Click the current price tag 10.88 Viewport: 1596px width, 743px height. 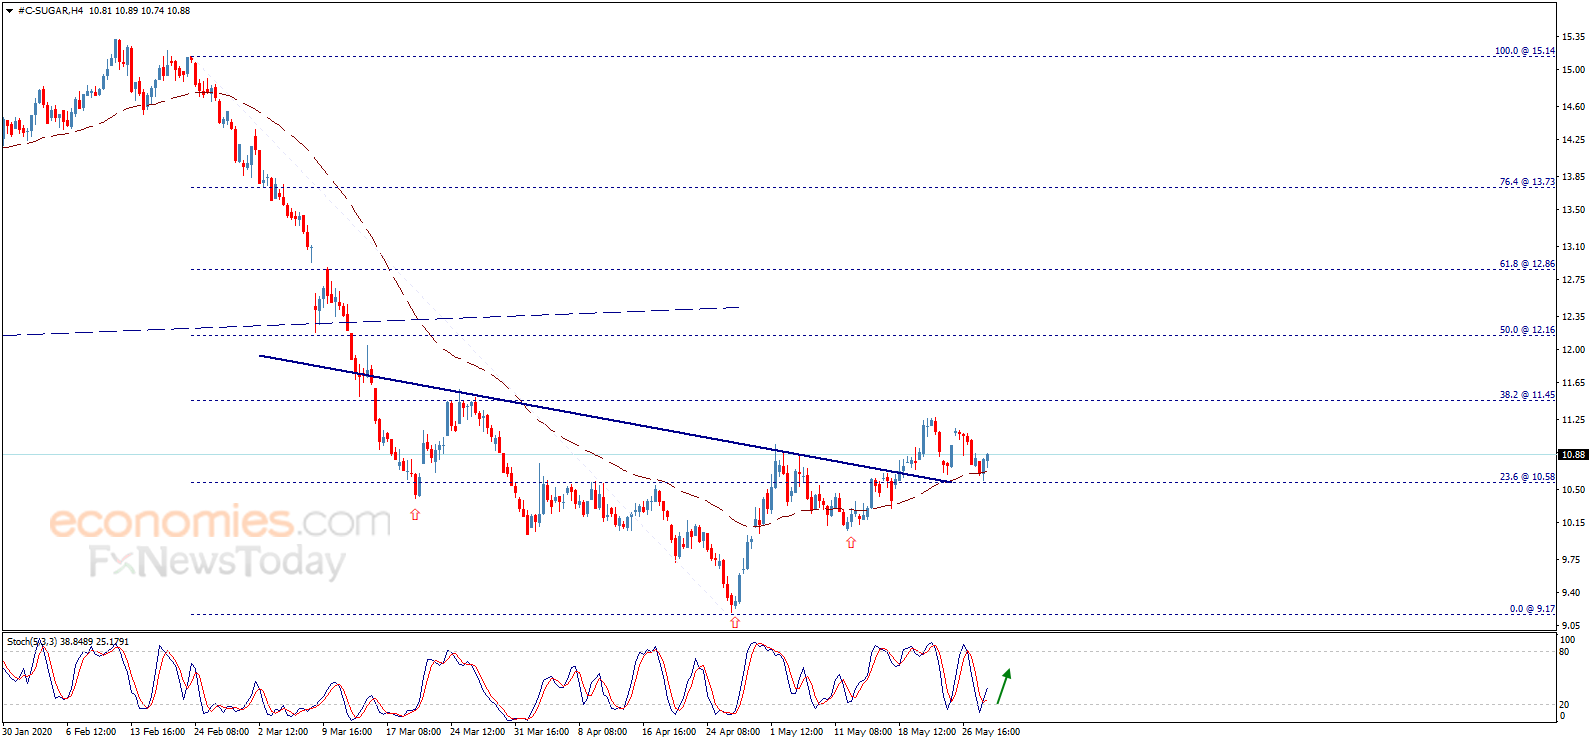(x=1573, y=455)
